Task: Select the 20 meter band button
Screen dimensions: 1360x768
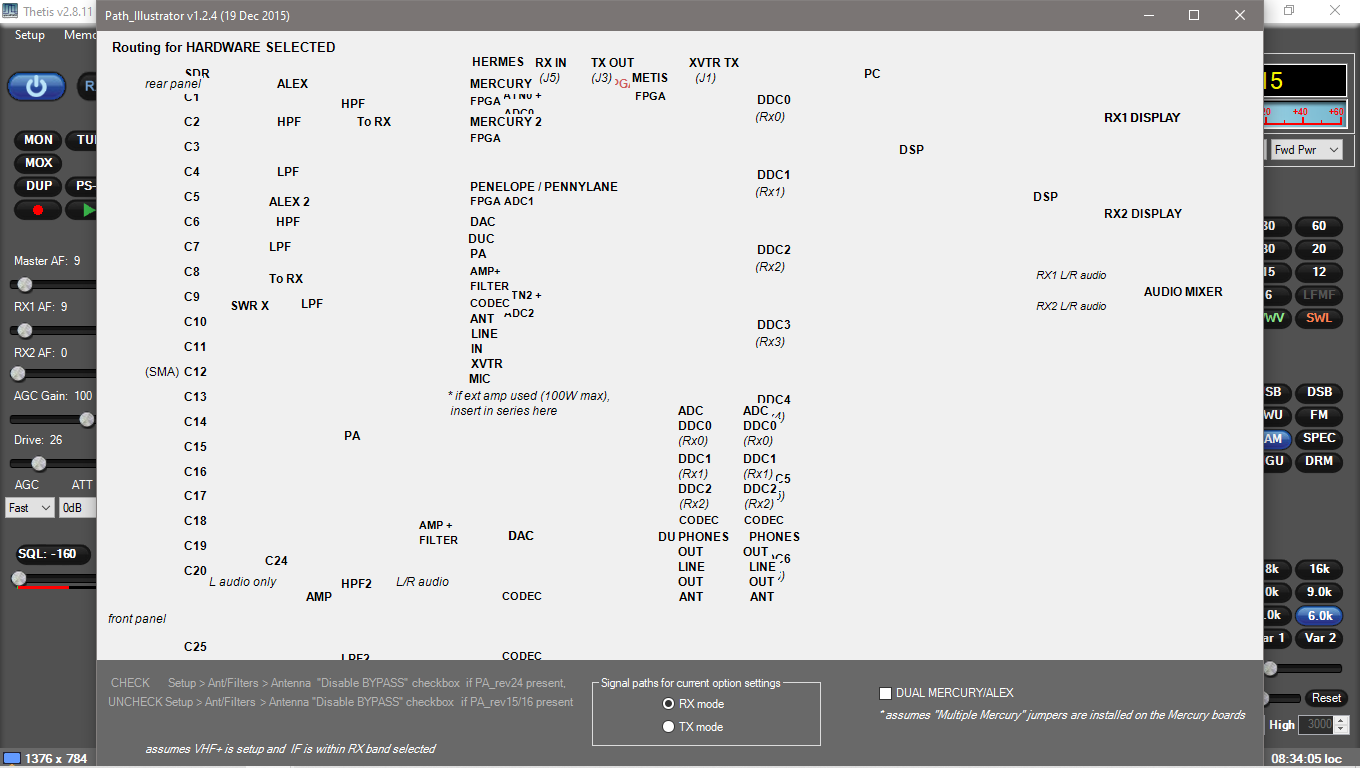Action: coord(1318,249)
